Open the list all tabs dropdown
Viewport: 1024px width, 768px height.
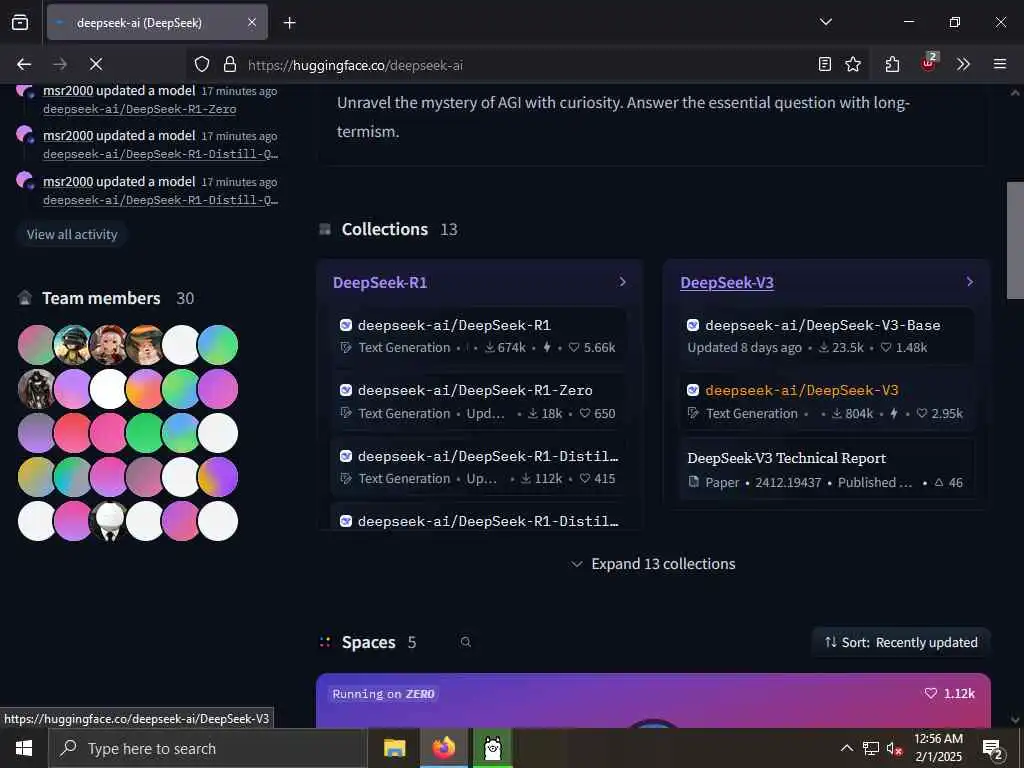click(826, 22)
